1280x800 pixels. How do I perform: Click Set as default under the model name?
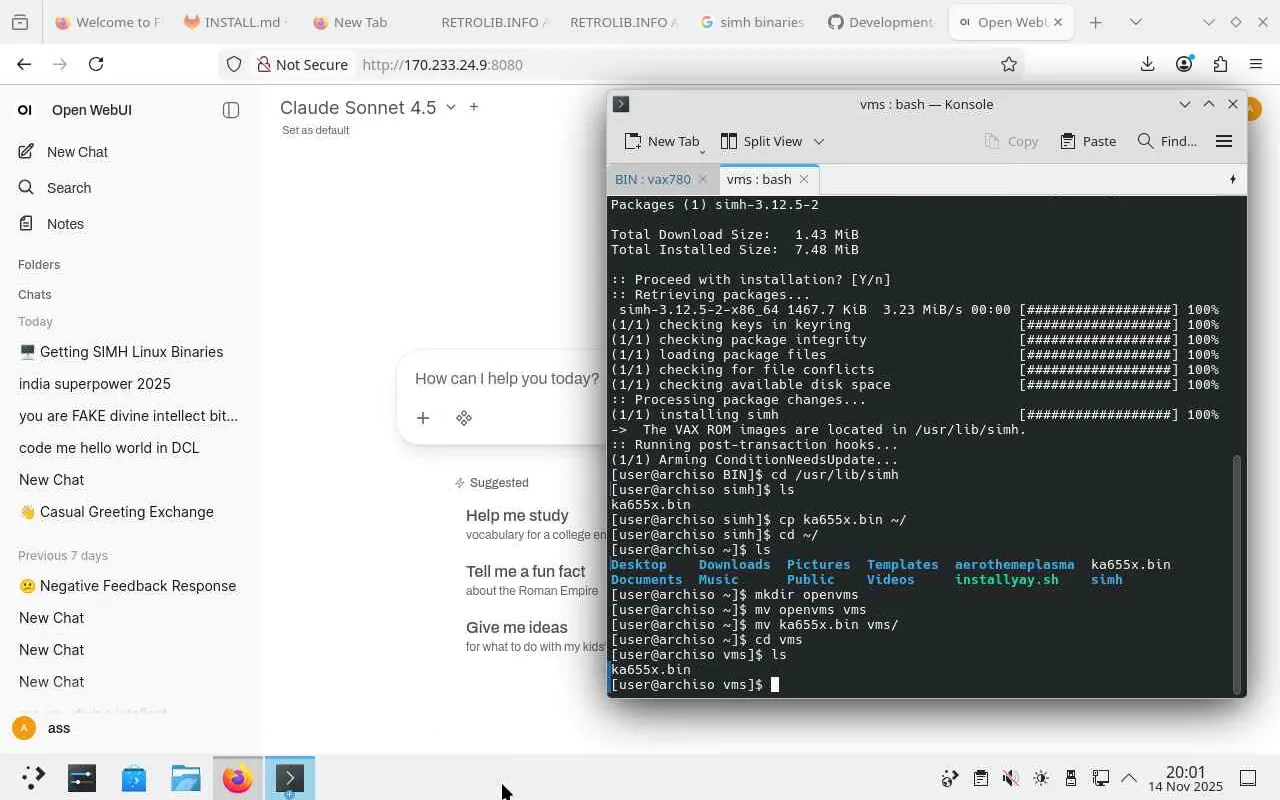(316, 130)
